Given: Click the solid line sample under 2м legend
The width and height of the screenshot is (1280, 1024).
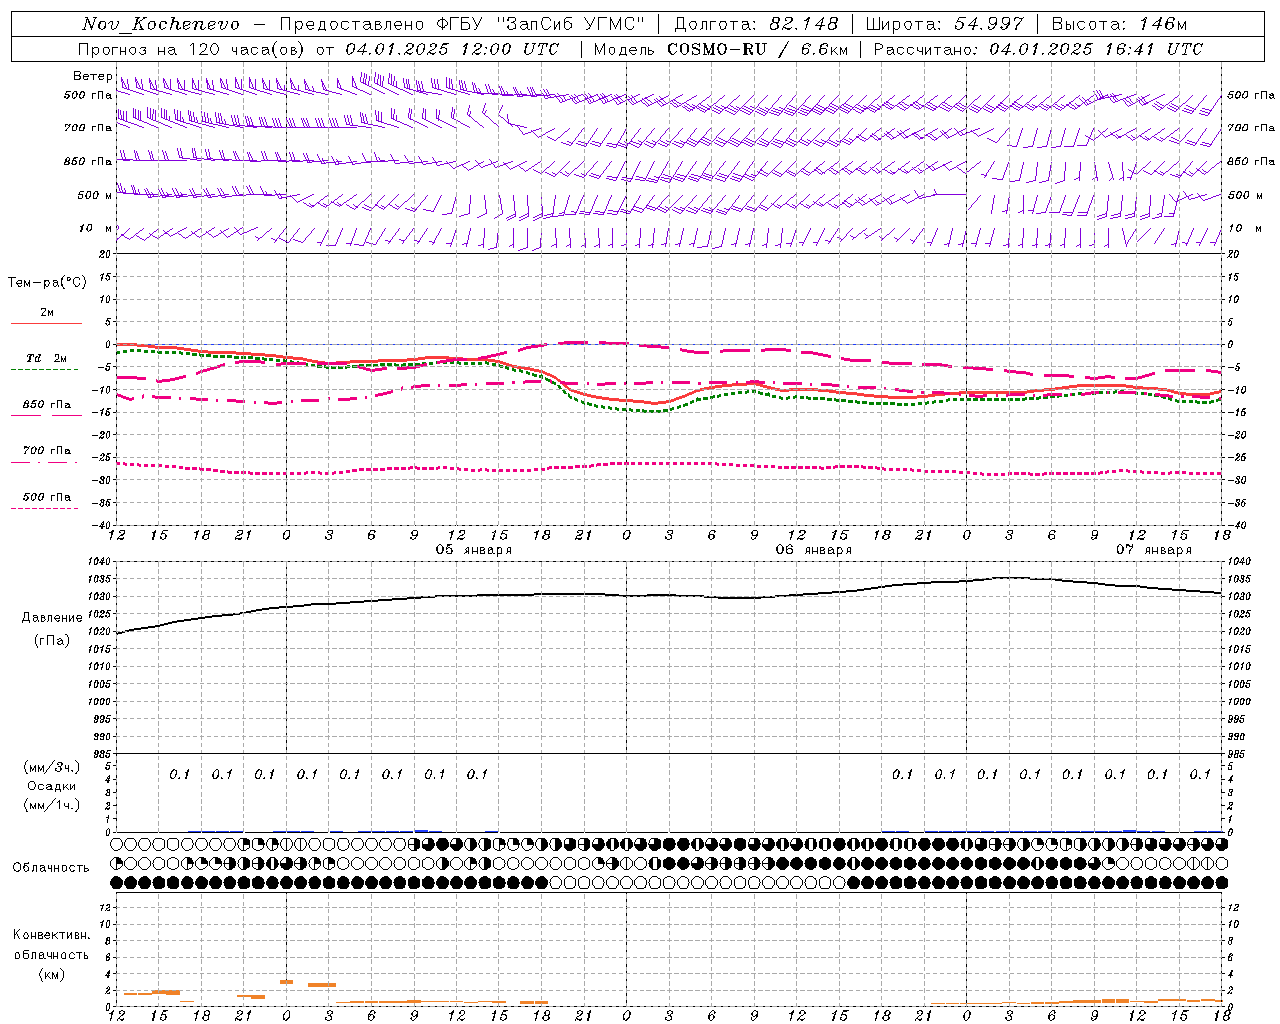Looking at the screenshot, I should [46, 323].
